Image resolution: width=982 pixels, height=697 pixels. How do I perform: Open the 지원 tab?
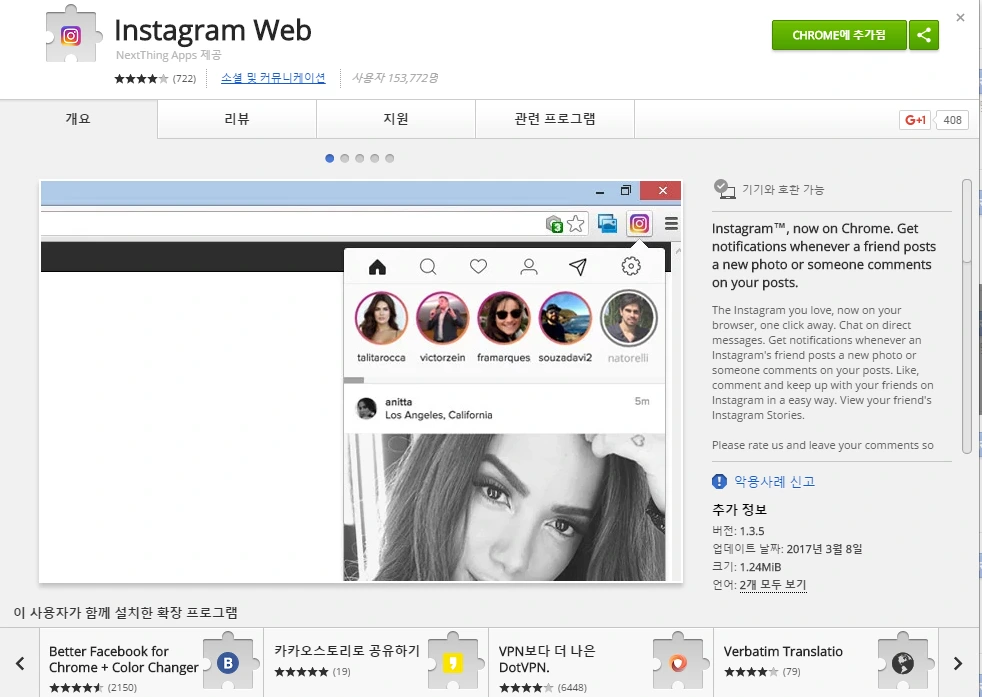click(396, 119)
